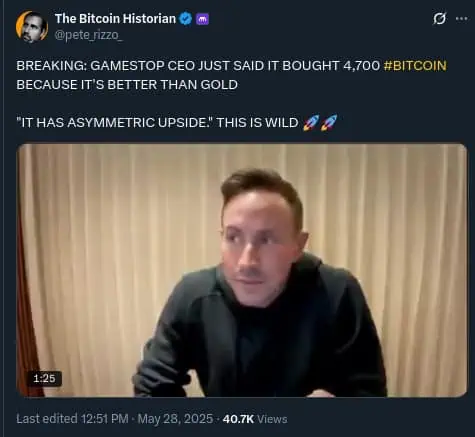Image resolution: width=475 pixels, height=437 pixels.
Task: View edit history via Last edited
Action: pos(47,419)
